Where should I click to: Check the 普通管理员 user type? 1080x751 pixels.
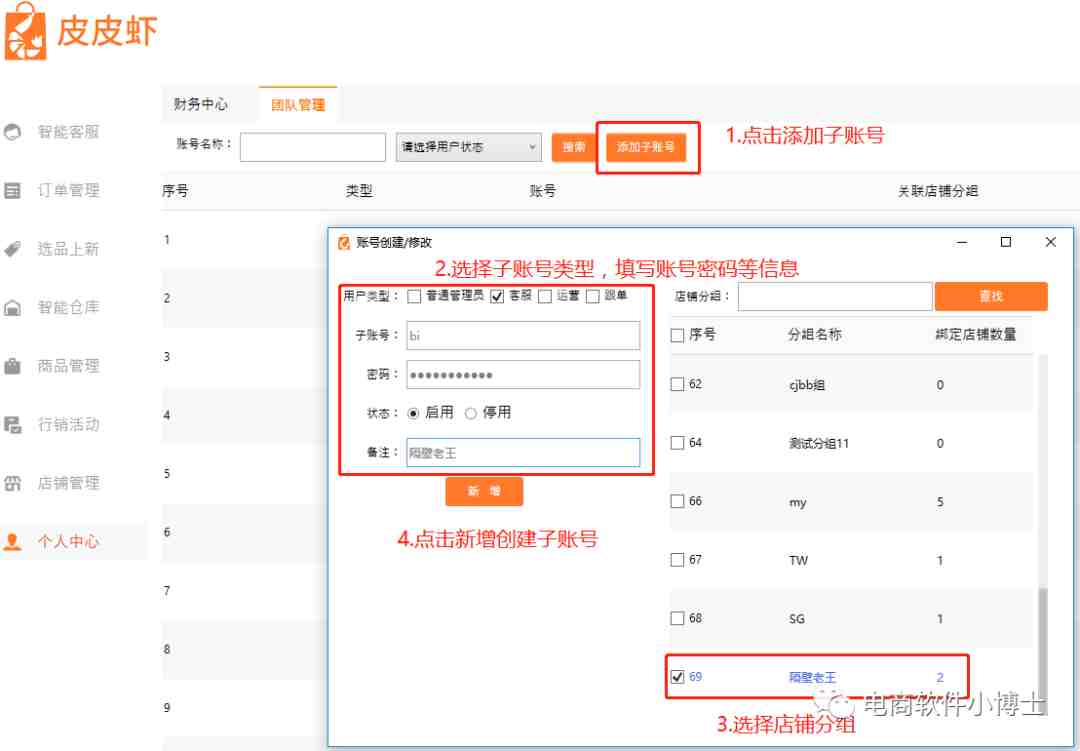tap(414, 296)
